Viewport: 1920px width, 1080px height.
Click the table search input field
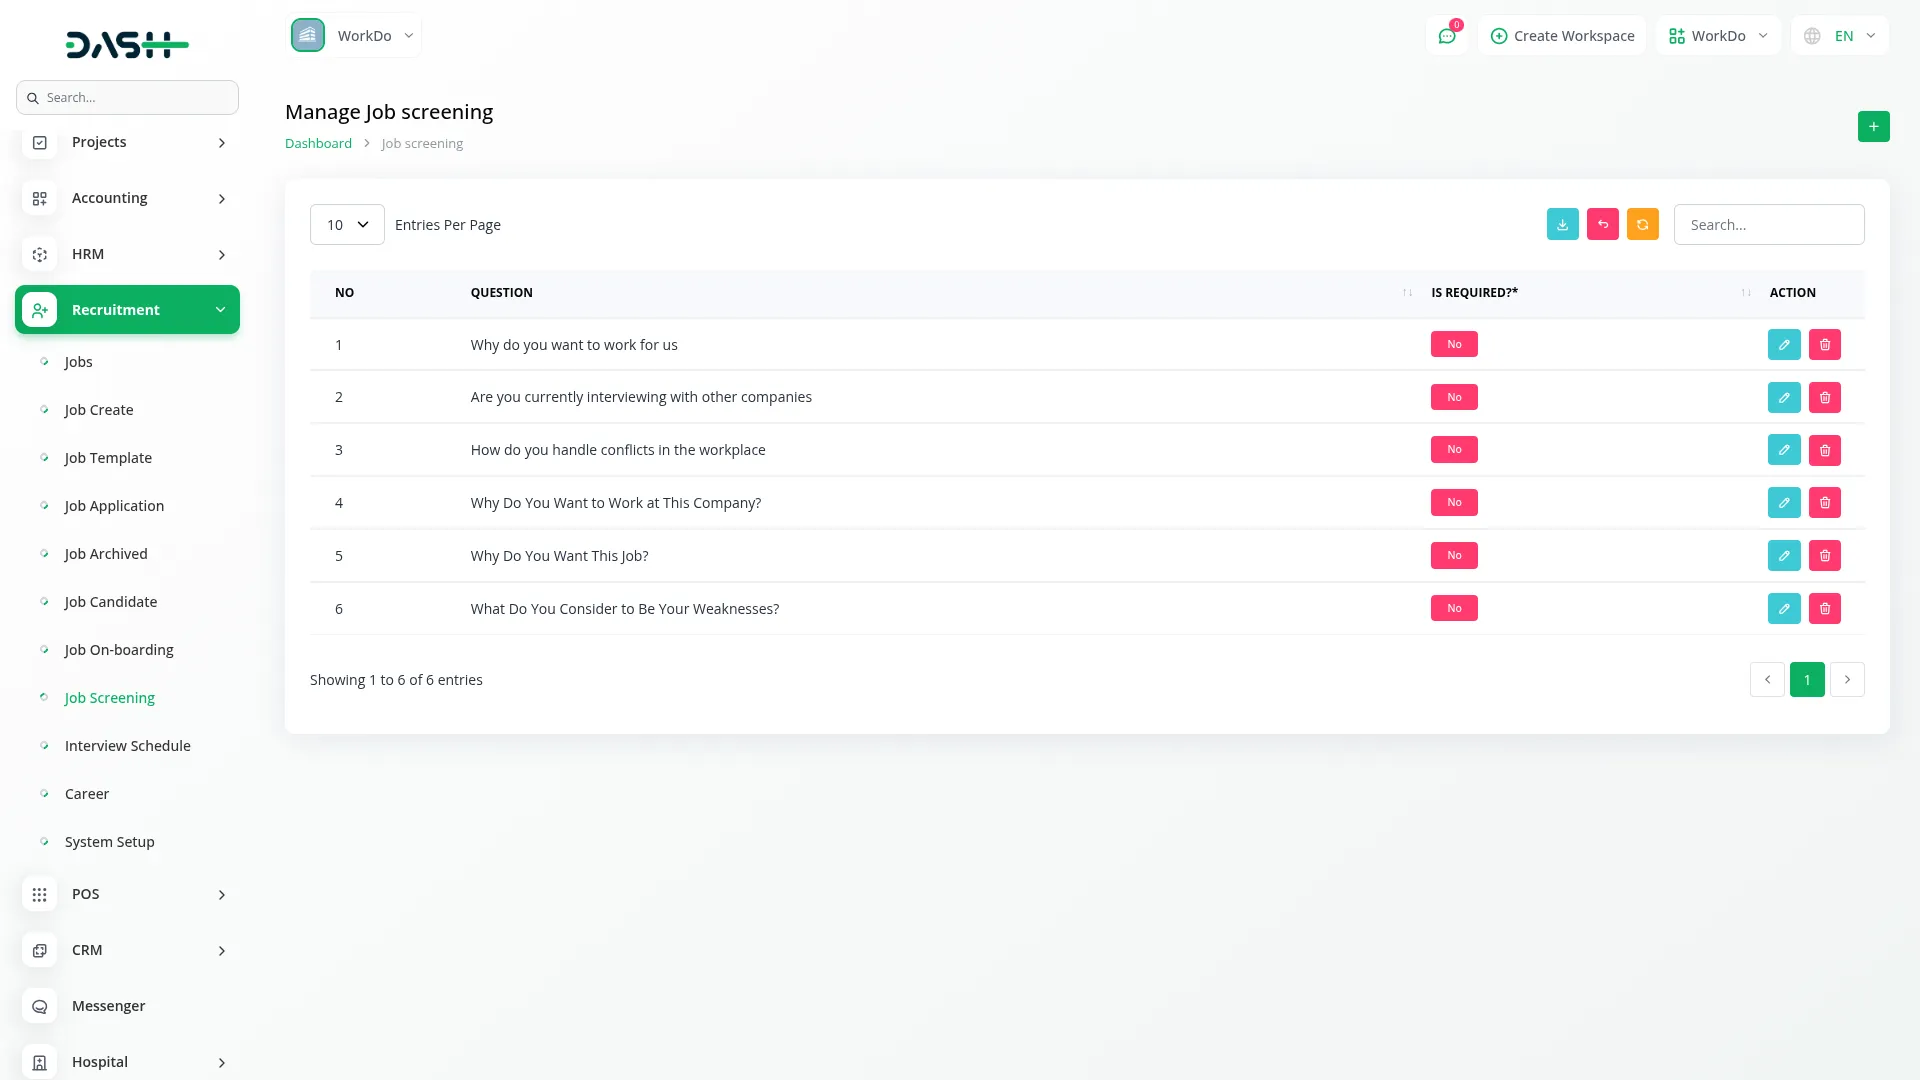[1768, 225]
